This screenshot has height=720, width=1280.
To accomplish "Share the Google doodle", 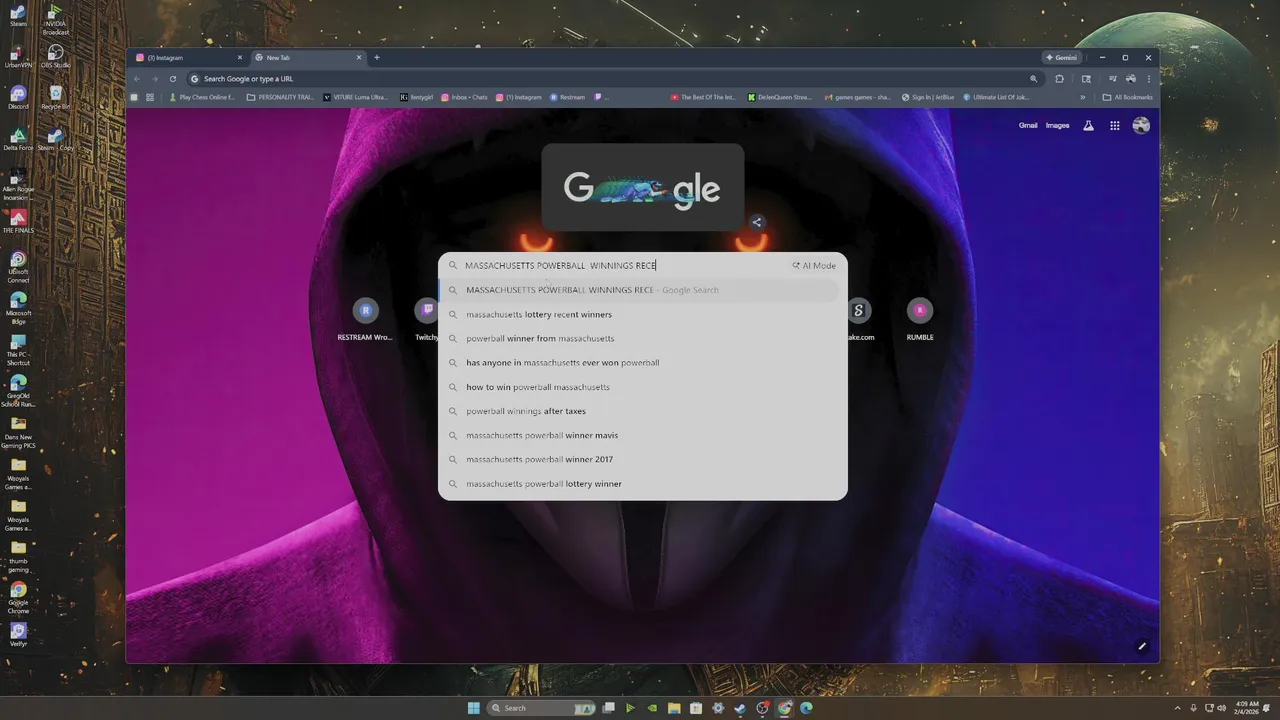I will [x=757, y=223].
